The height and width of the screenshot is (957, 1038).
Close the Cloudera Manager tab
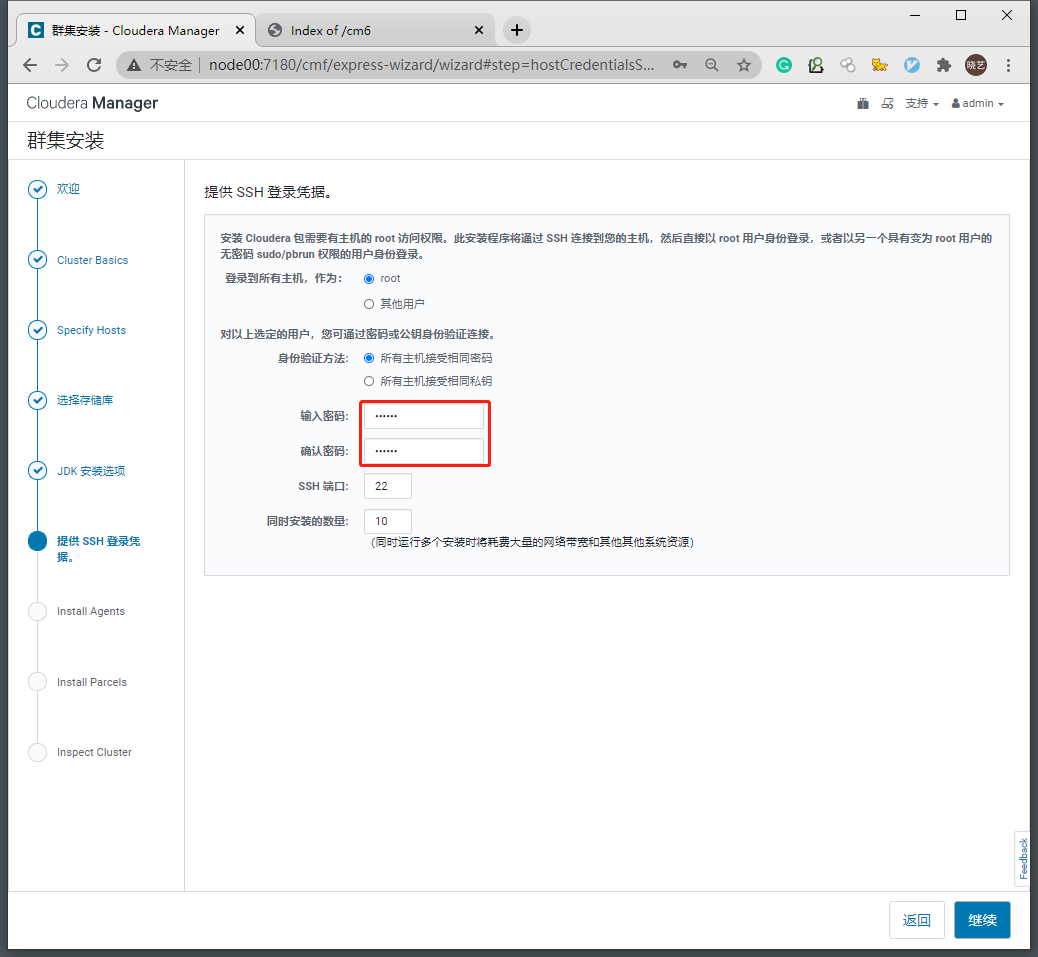pyautogui.click(x=240, y=30)
